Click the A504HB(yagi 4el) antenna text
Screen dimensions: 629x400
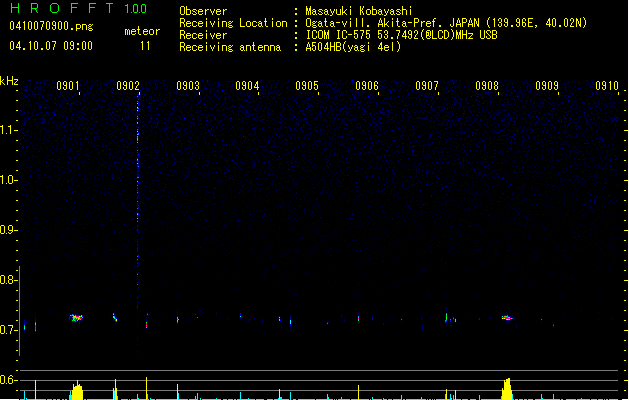click(x=353, y=47)
